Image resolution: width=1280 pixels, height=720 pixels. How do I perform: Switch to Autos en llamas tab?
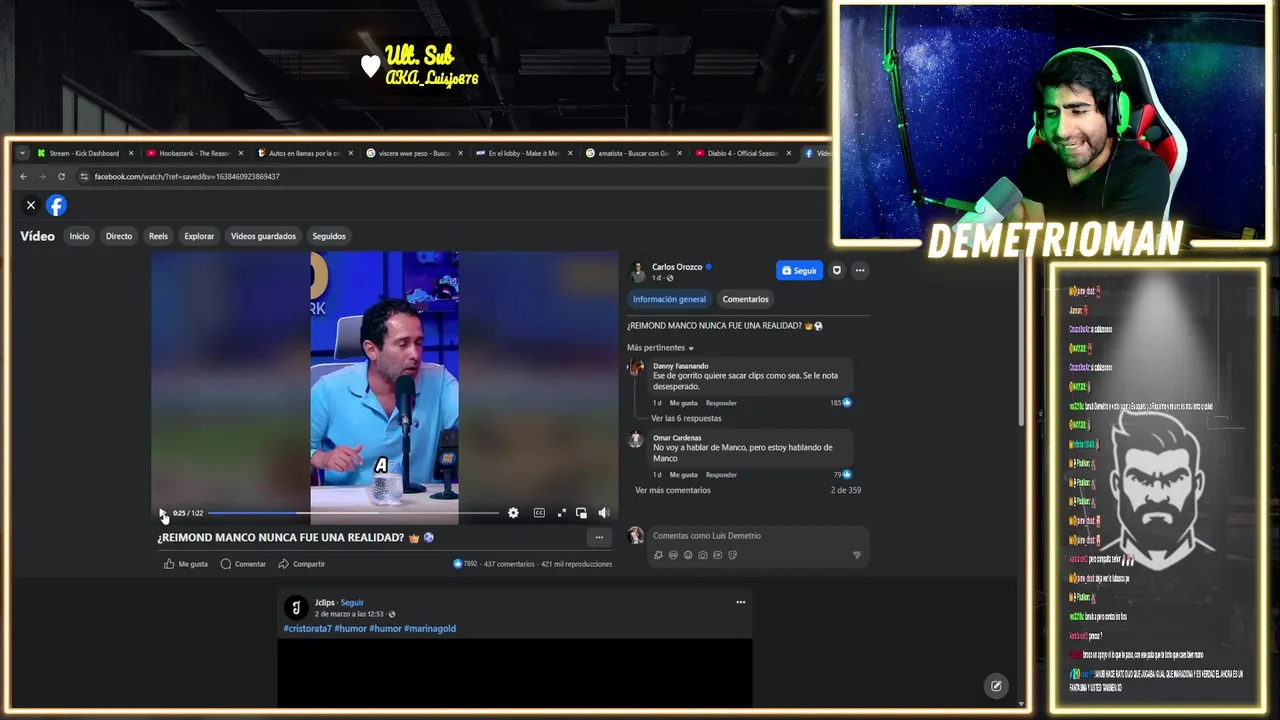[304, 153]
